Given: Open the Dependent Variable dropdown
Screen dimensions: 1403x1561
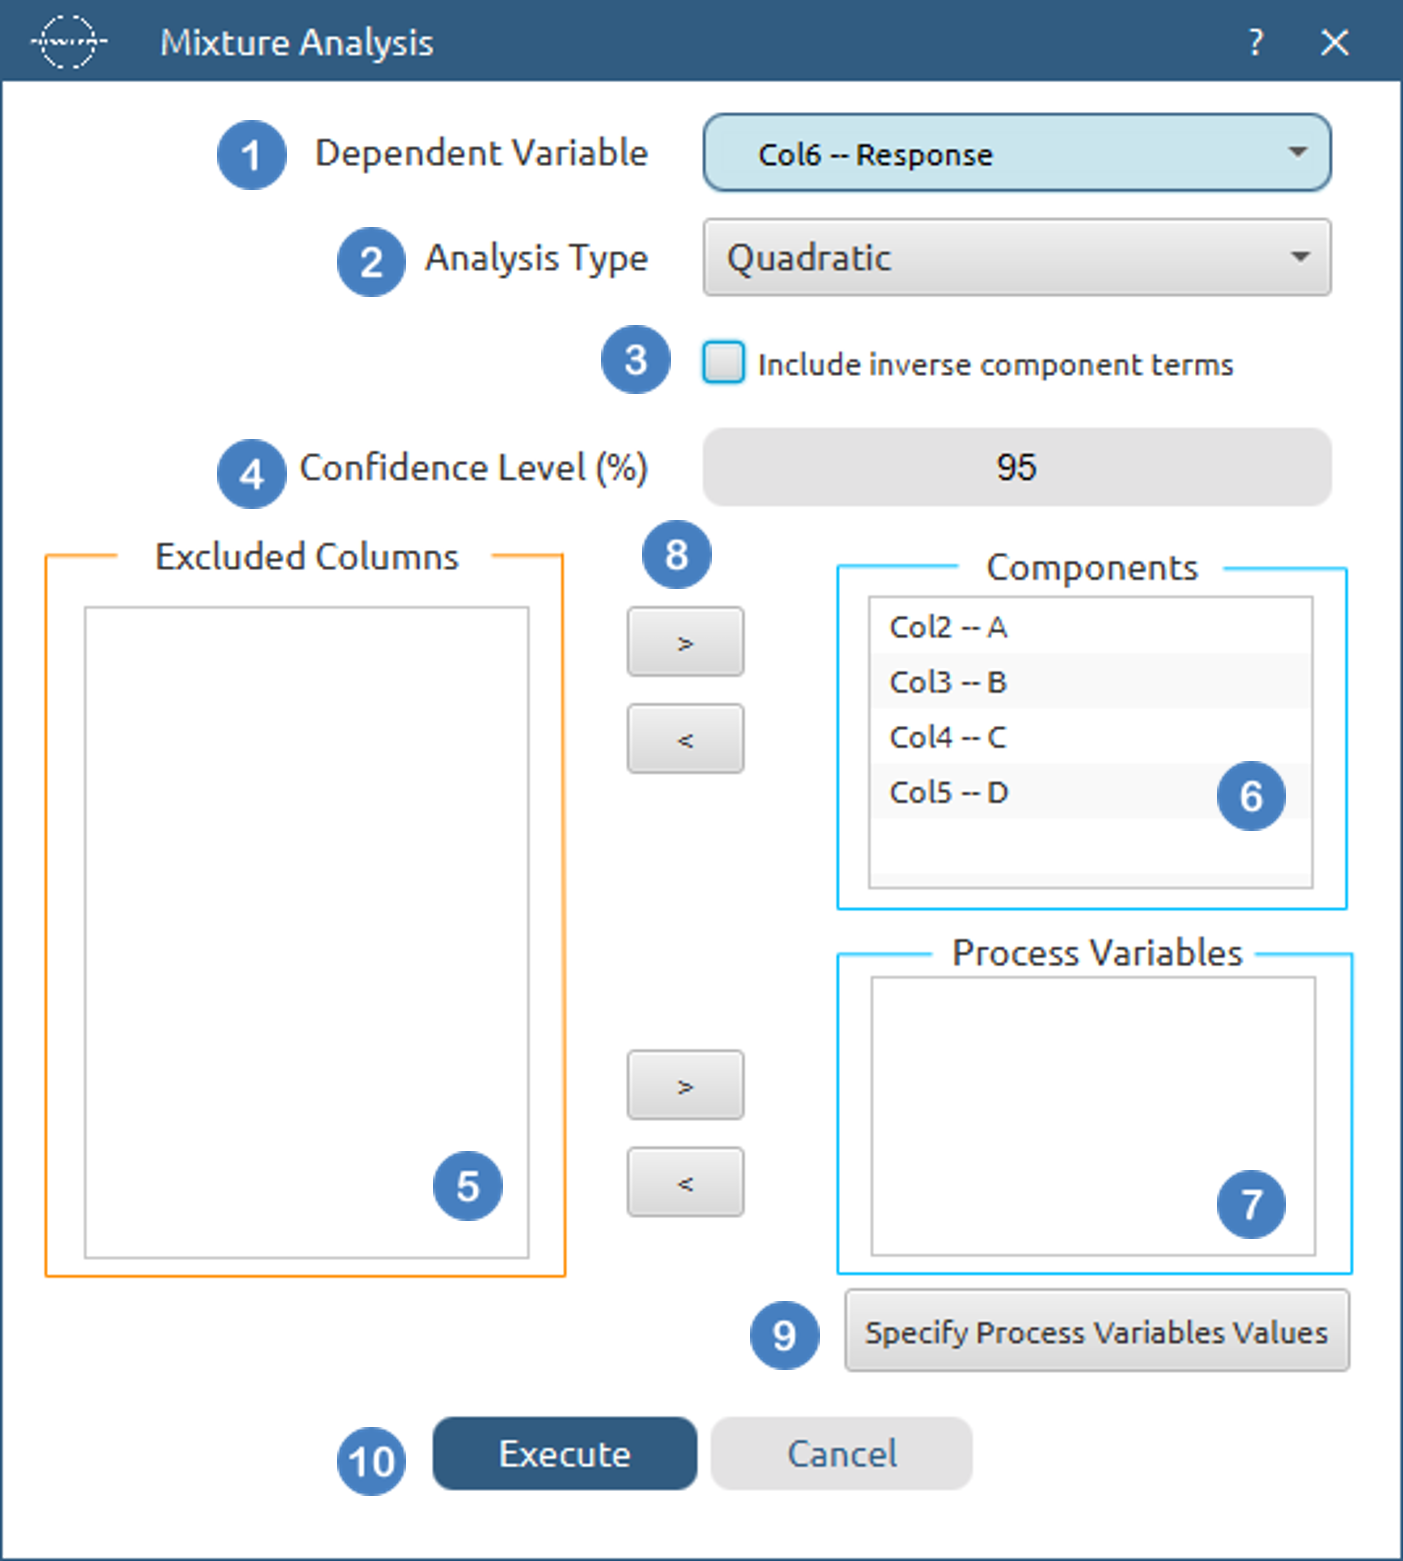Looking at the screenshot, I should pos(1017,153).
